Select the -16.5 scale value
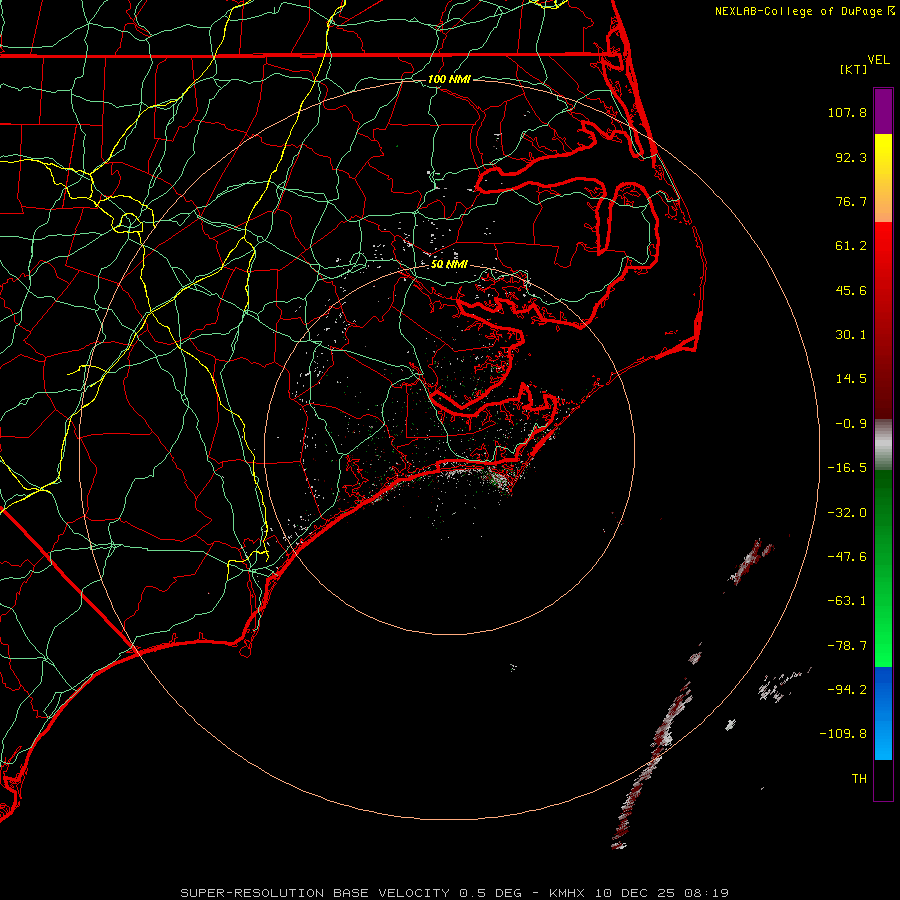 tap(847, 468)
